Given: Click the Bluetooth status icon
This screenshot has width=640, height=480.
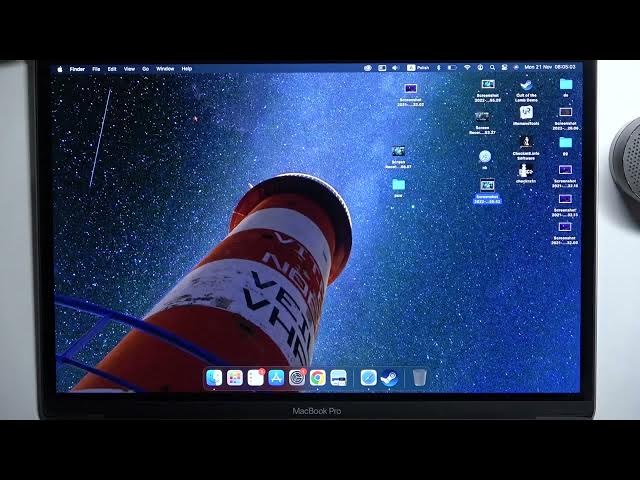Looking at the screenshot, I should click(439, 67).
